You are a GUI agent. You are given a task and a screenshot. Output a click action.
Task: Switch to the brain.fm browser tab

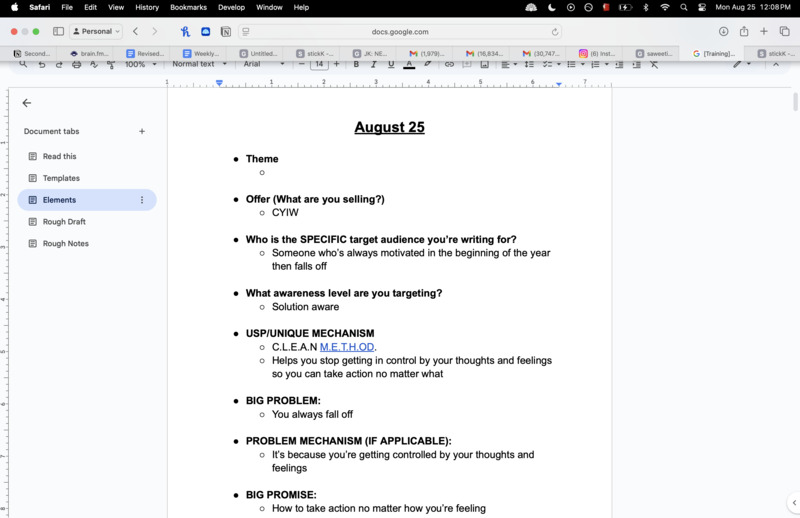click(89, 54)
